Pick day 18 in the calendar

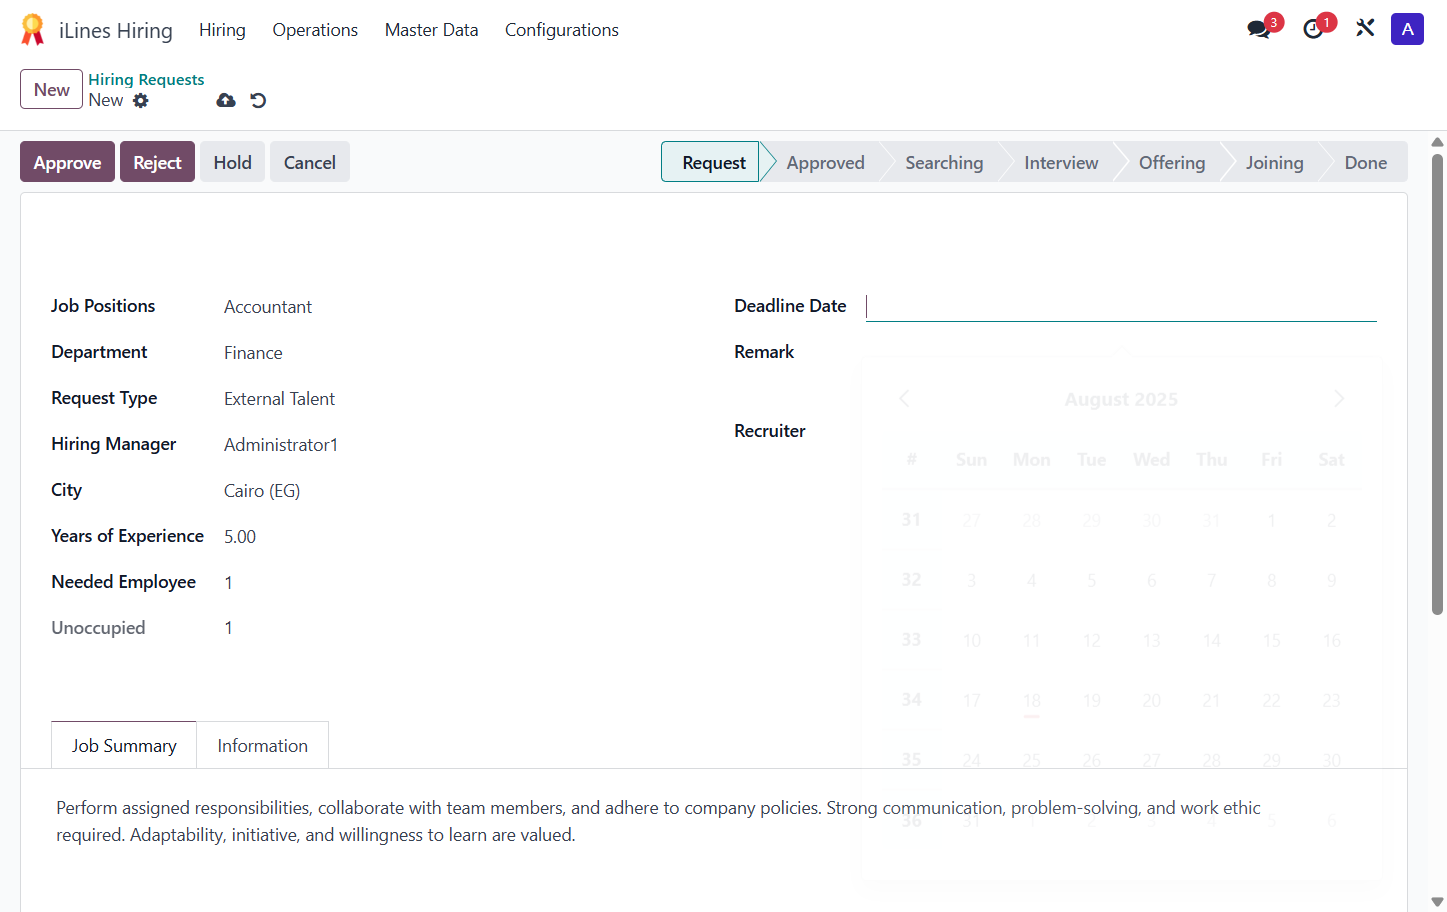(x=1032, y=700)
